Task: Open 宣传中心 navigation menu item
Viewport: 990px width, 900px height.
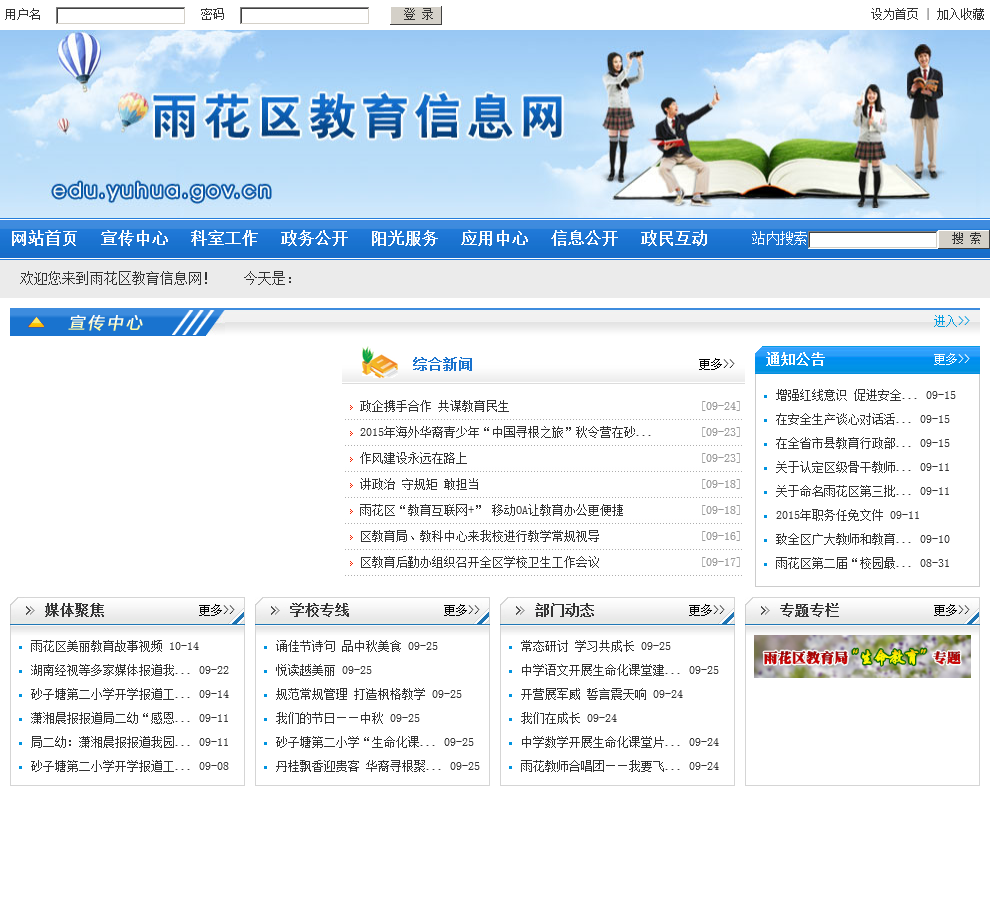Action: tap(134, 238)
